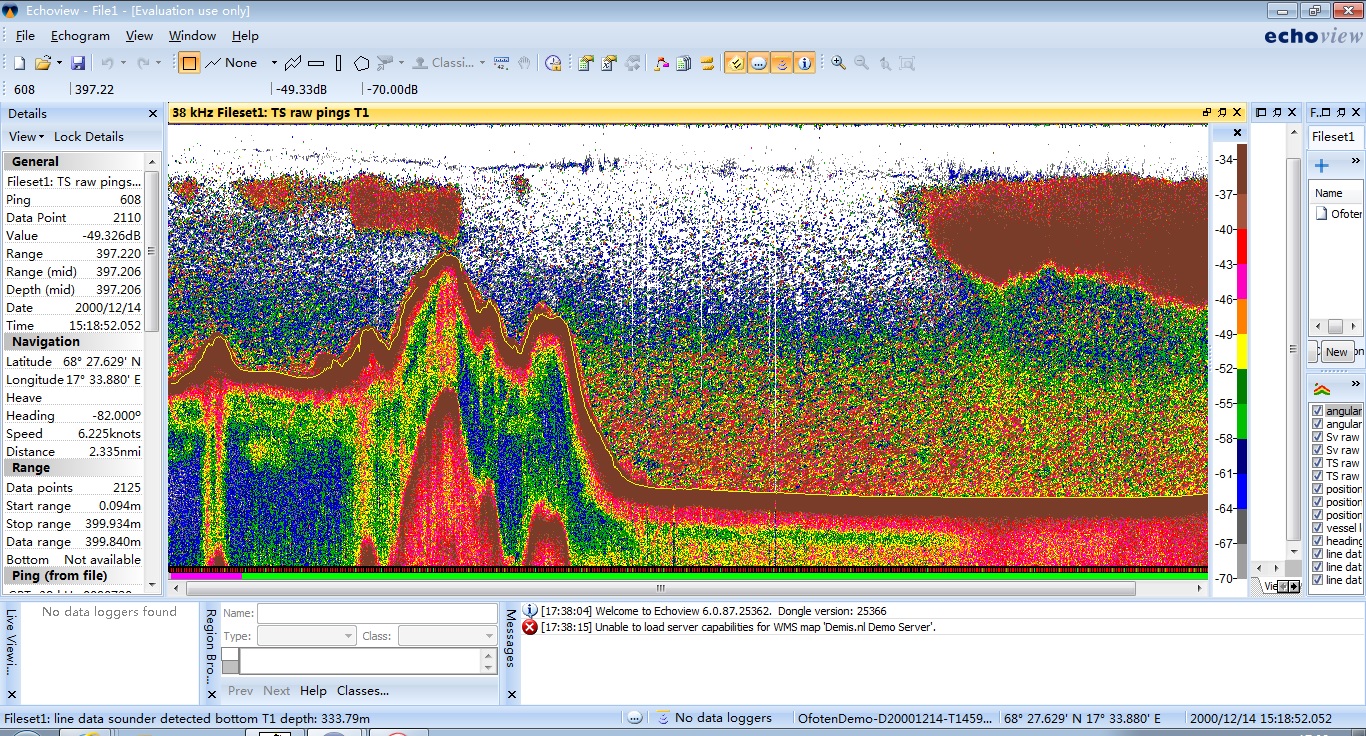Select the rectangle selection tool
1366x736 pixels.
click(188, 63)
